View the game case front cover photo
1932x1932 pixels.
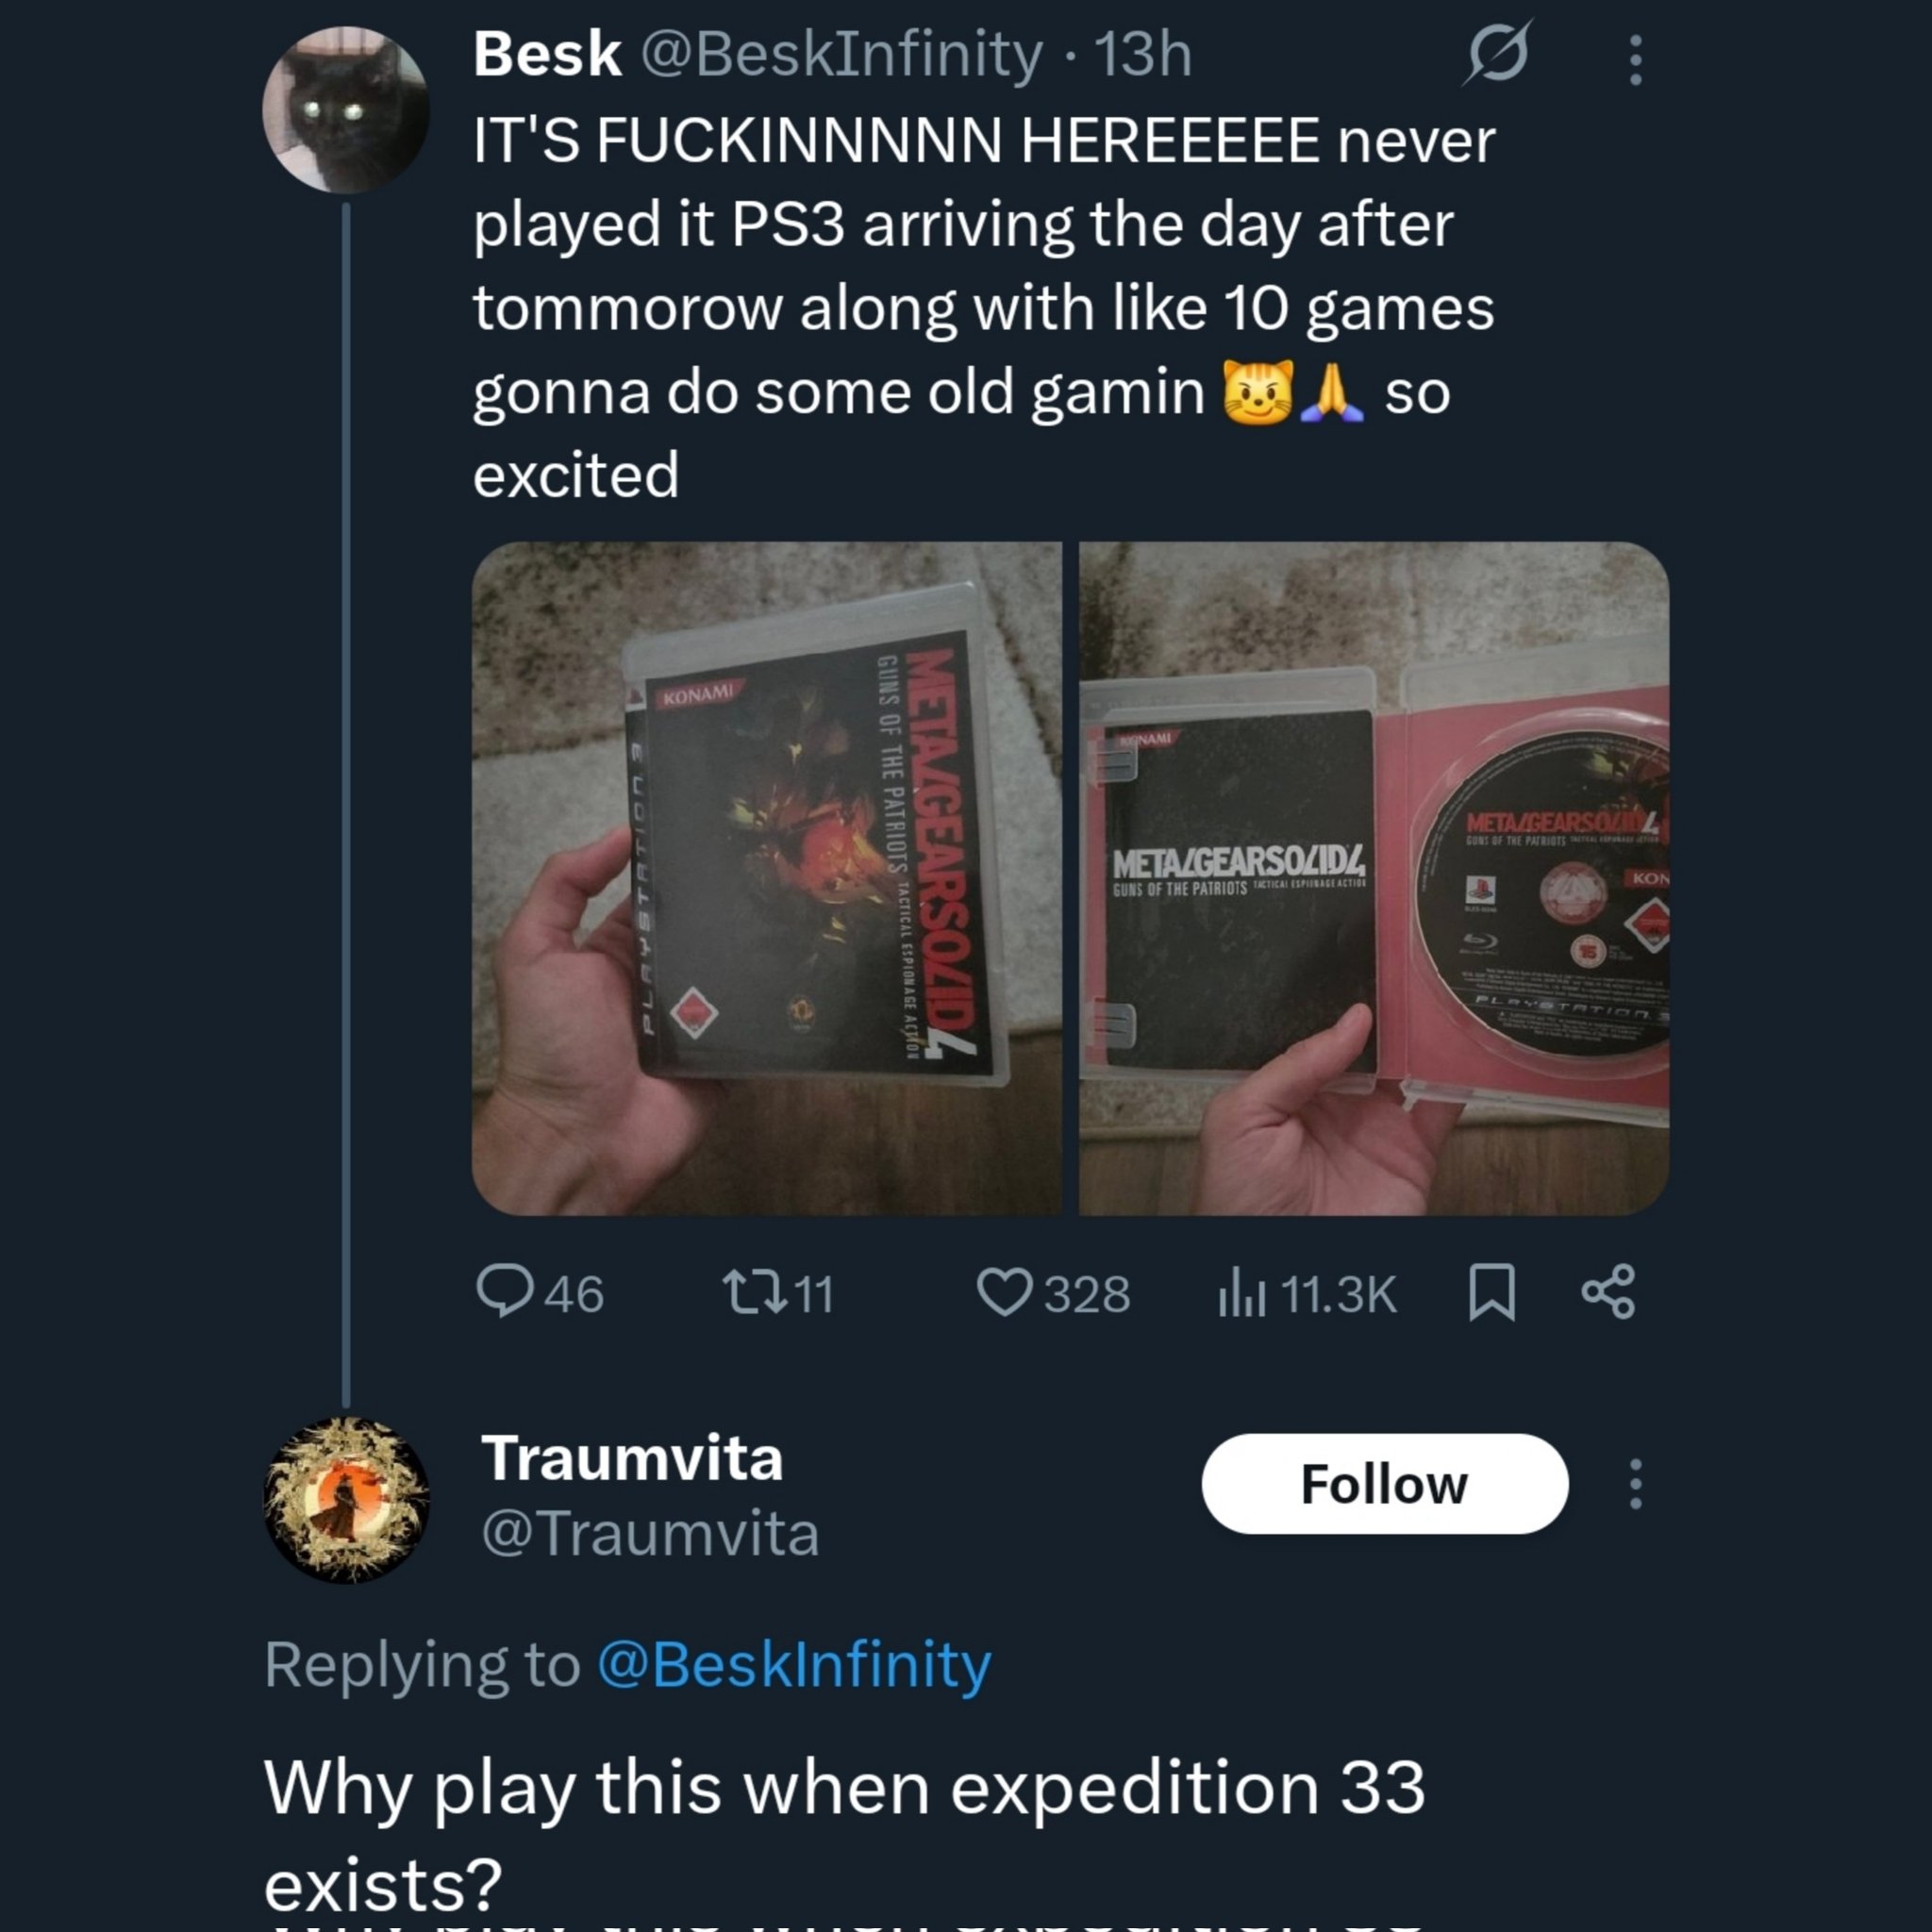point(767,878)
